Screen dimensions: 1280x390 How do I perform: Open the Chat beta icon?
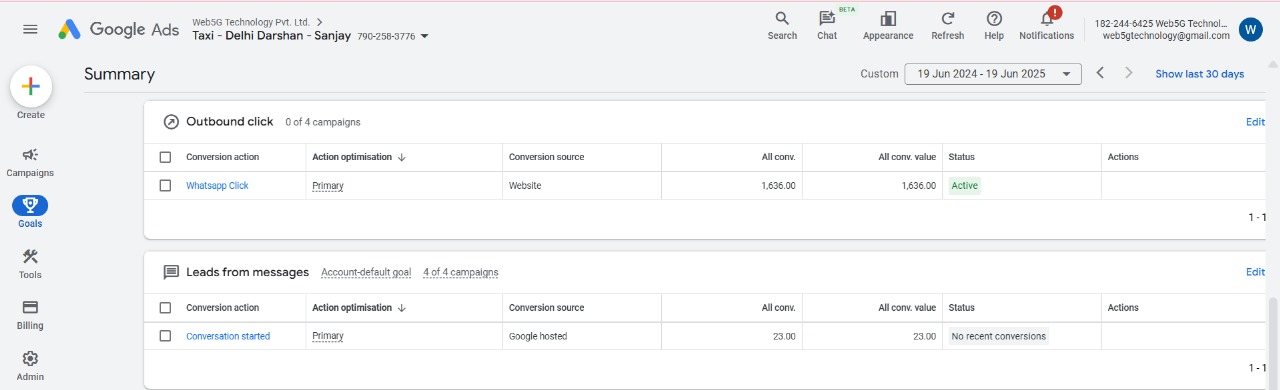tap(826, 19)
